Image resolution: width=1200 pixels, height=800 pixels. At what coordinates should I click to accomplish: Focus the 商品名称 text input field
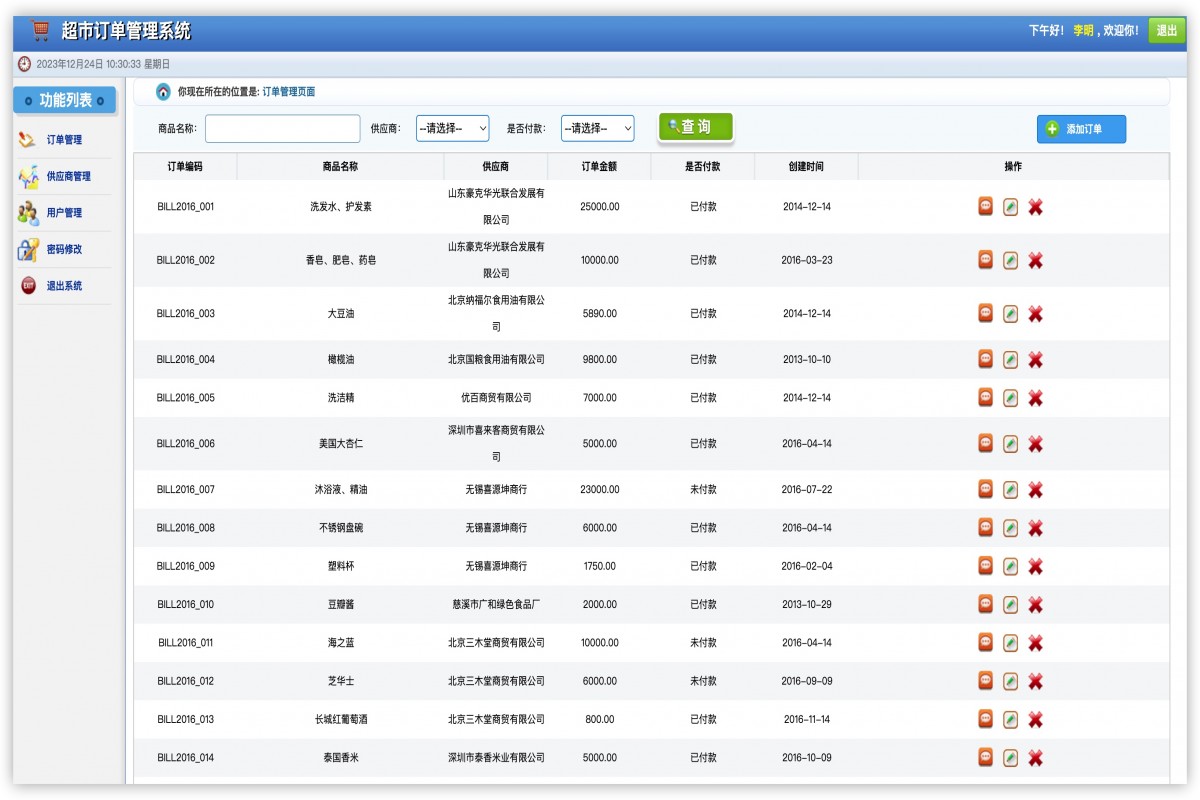[x=282, y=129]
